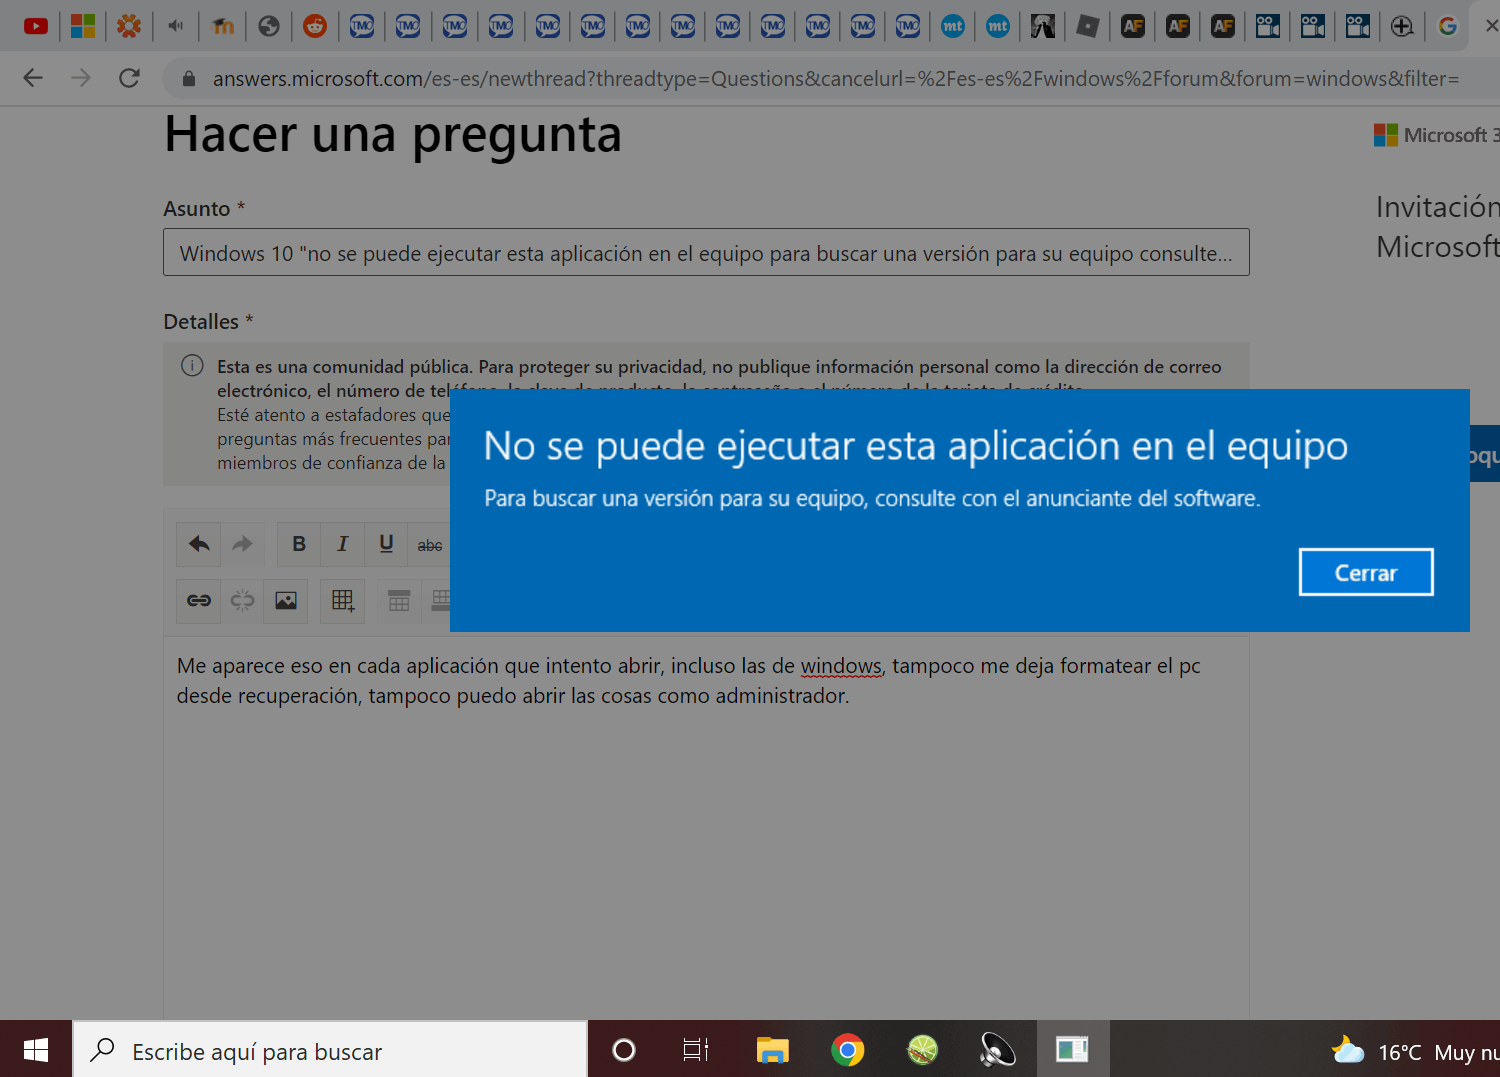This screenshot has width=1500, height=1077.
Task: Open File Explorer from the taskbar
Action: [x=773, y=1049]
